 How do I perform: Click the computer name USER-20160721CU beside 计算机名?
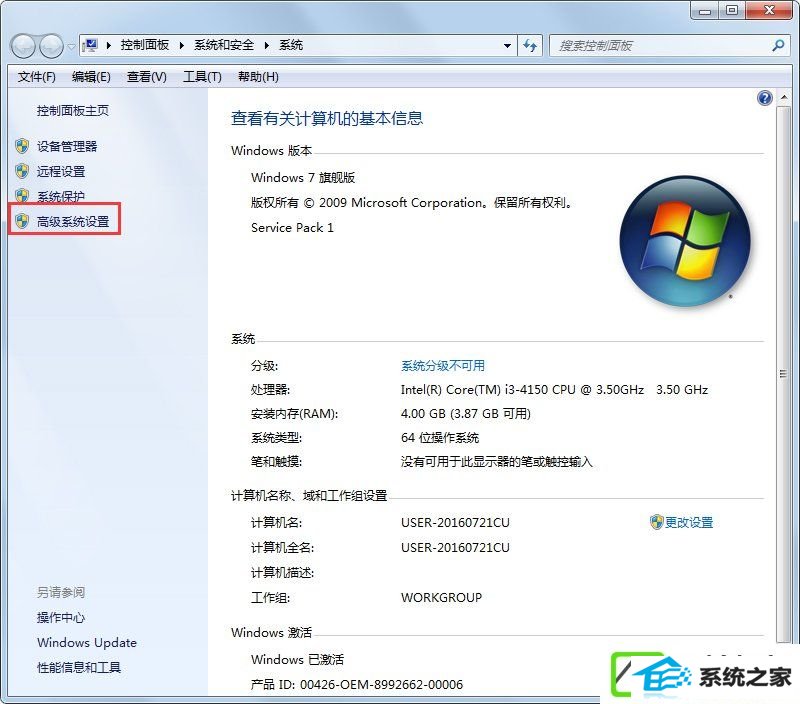[455, 522]
